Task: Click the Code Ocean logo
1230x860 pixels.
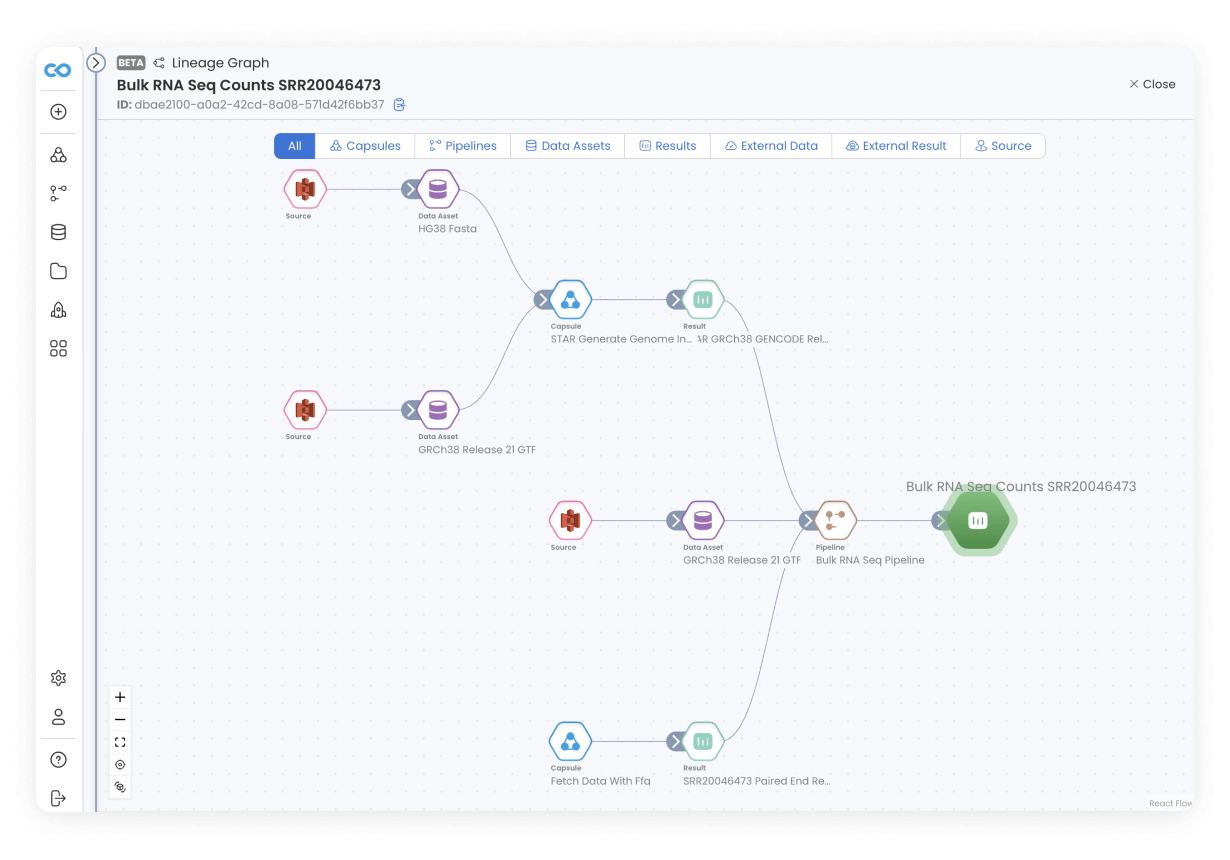Action: [58, 68]
